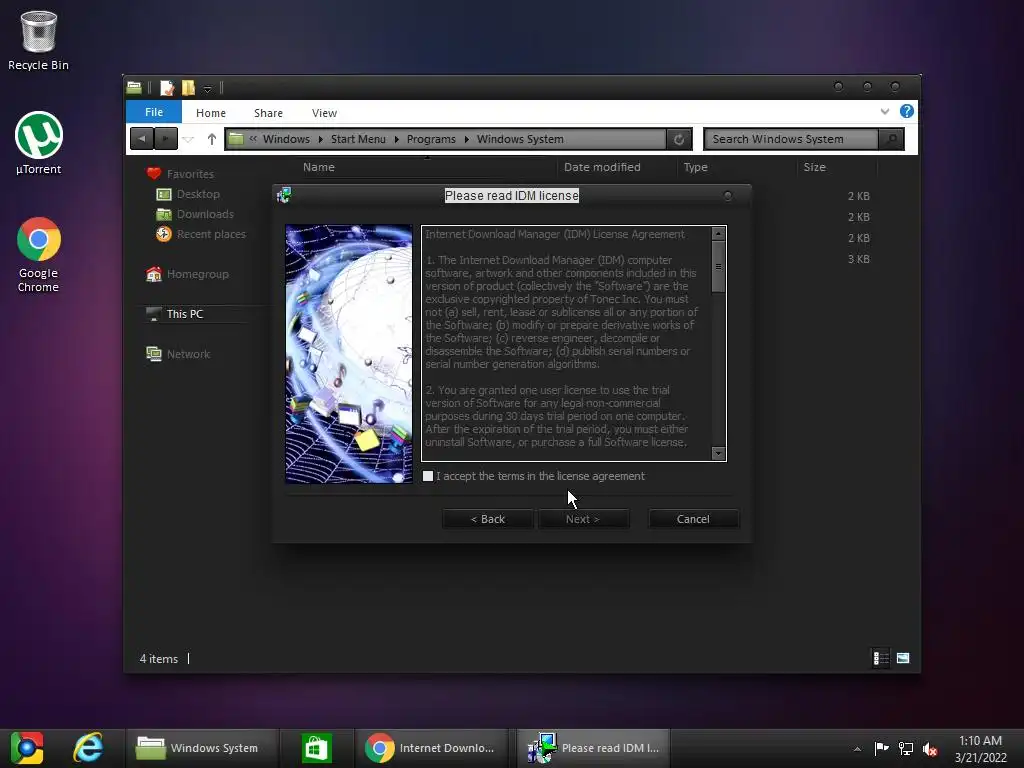Screen dimensions: 1024x768
Task: Open the Share ribbon tab
Action: pos(268,113)
